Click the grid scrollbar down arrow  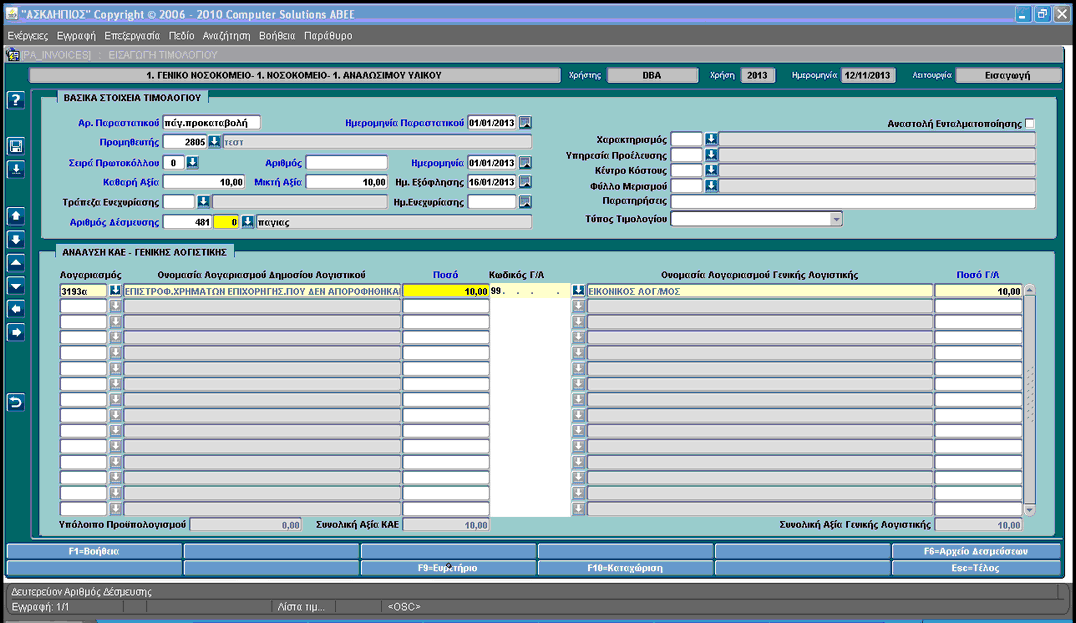tap(1029, 510)
